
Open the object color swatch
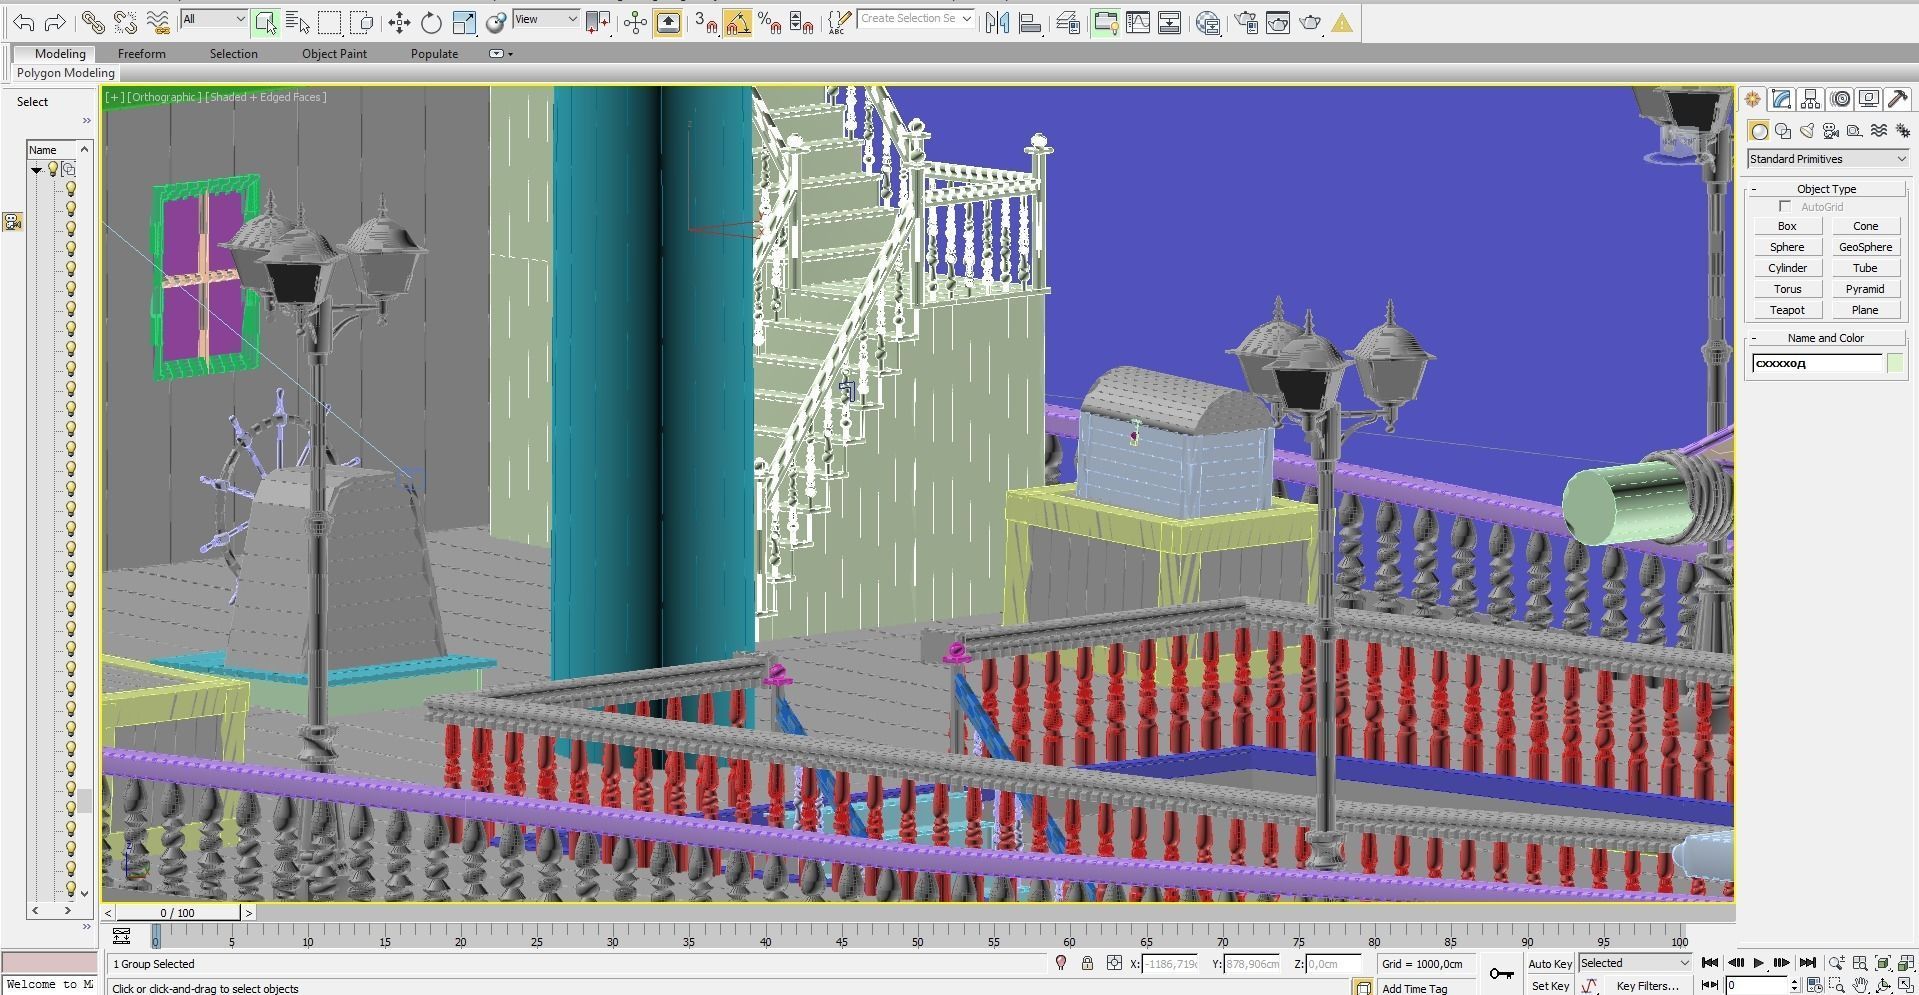coord(1895,363)
